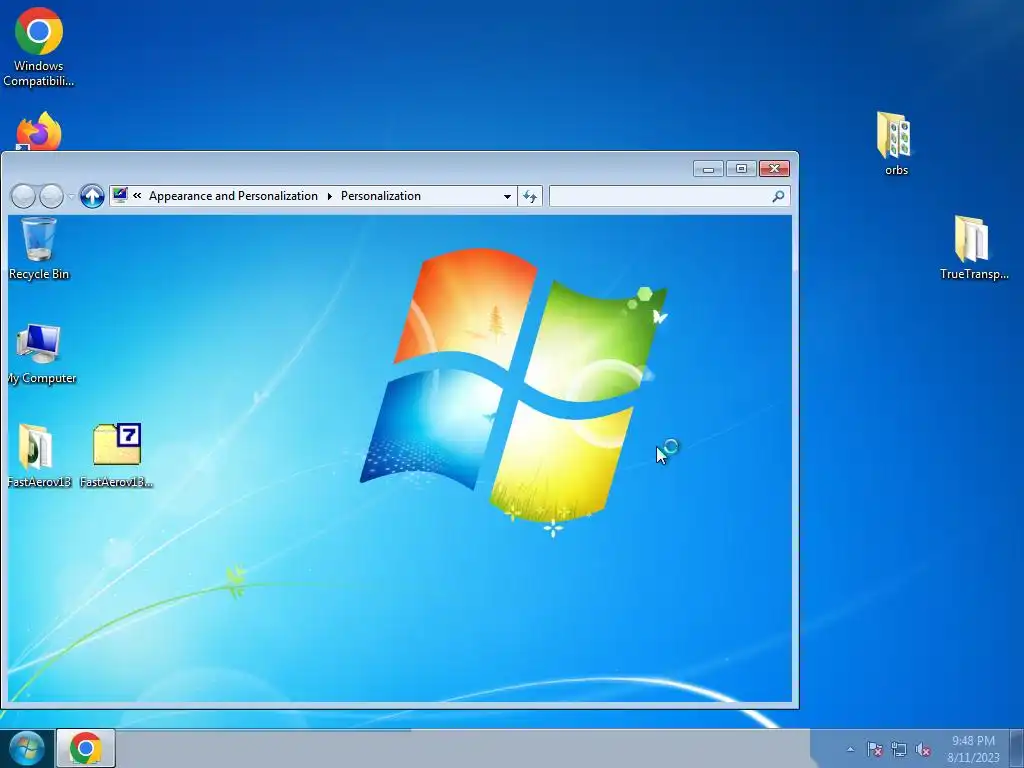Open Chrome from the taskbar
1024x768 pixels.
pyautogui.click(x=86, y=748)
